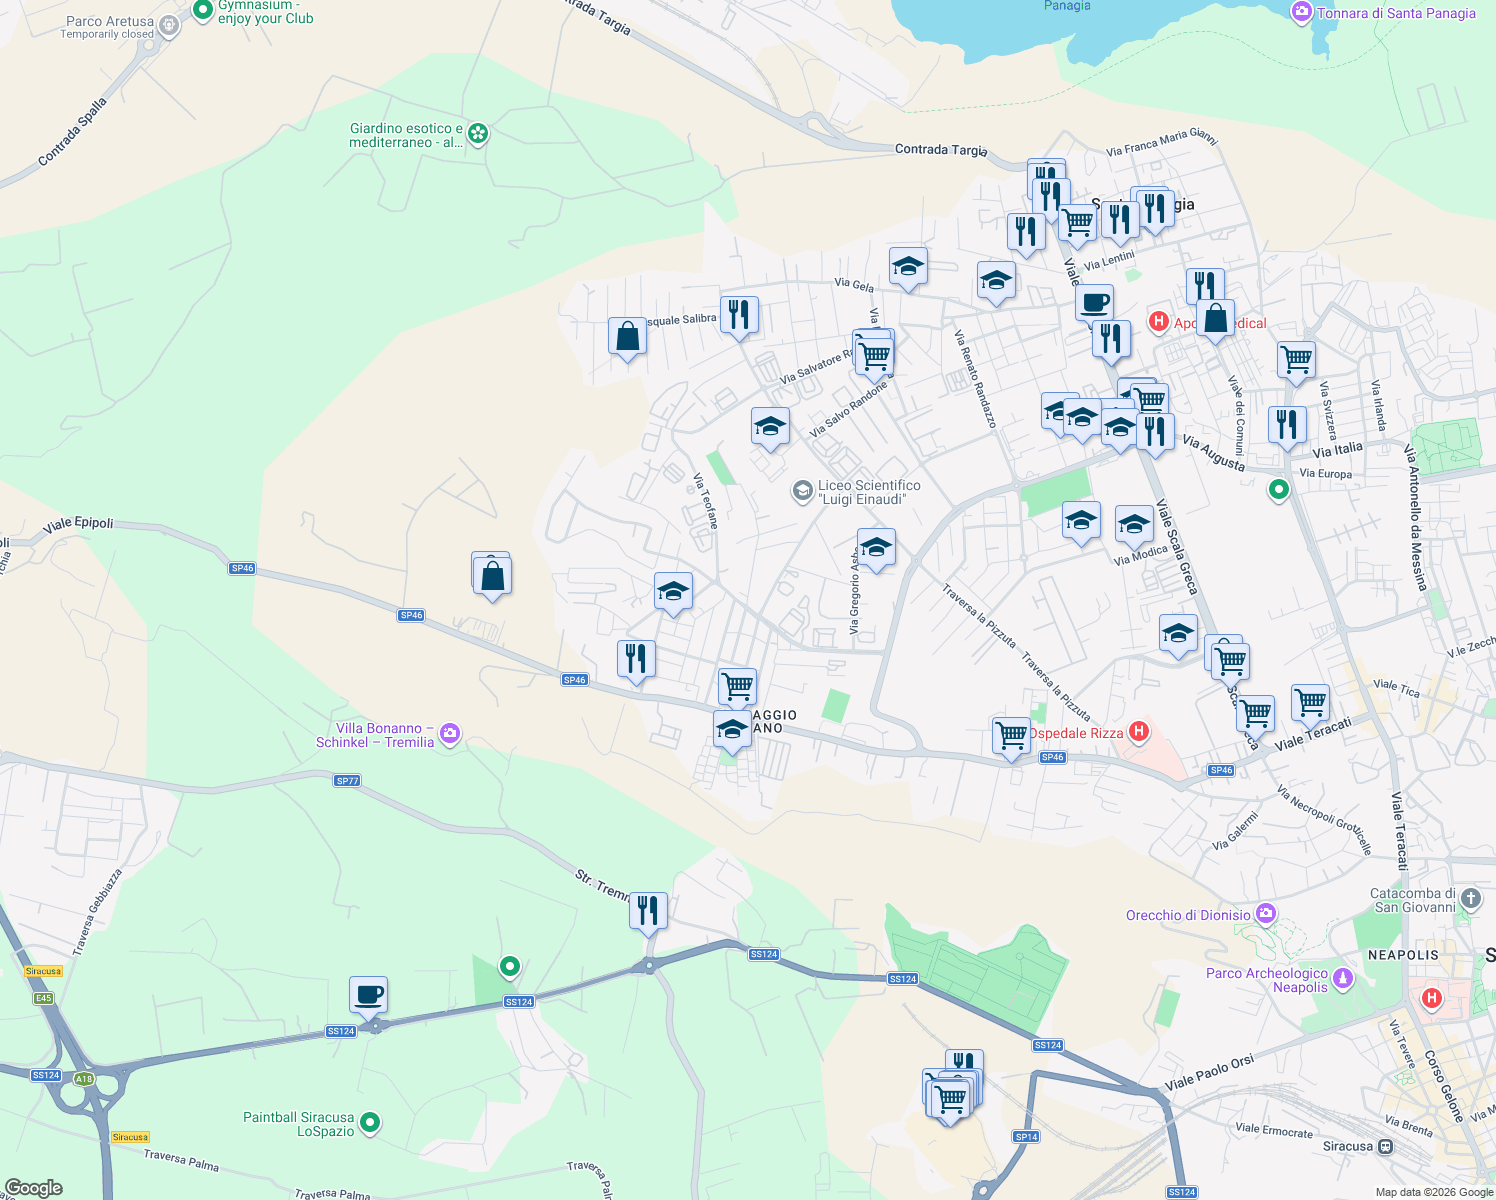The height and width of the screenshot is (1200, 1496).
Task: Click the restaurant pin on Via Pasquale Salibra
Action: point(740,315)
